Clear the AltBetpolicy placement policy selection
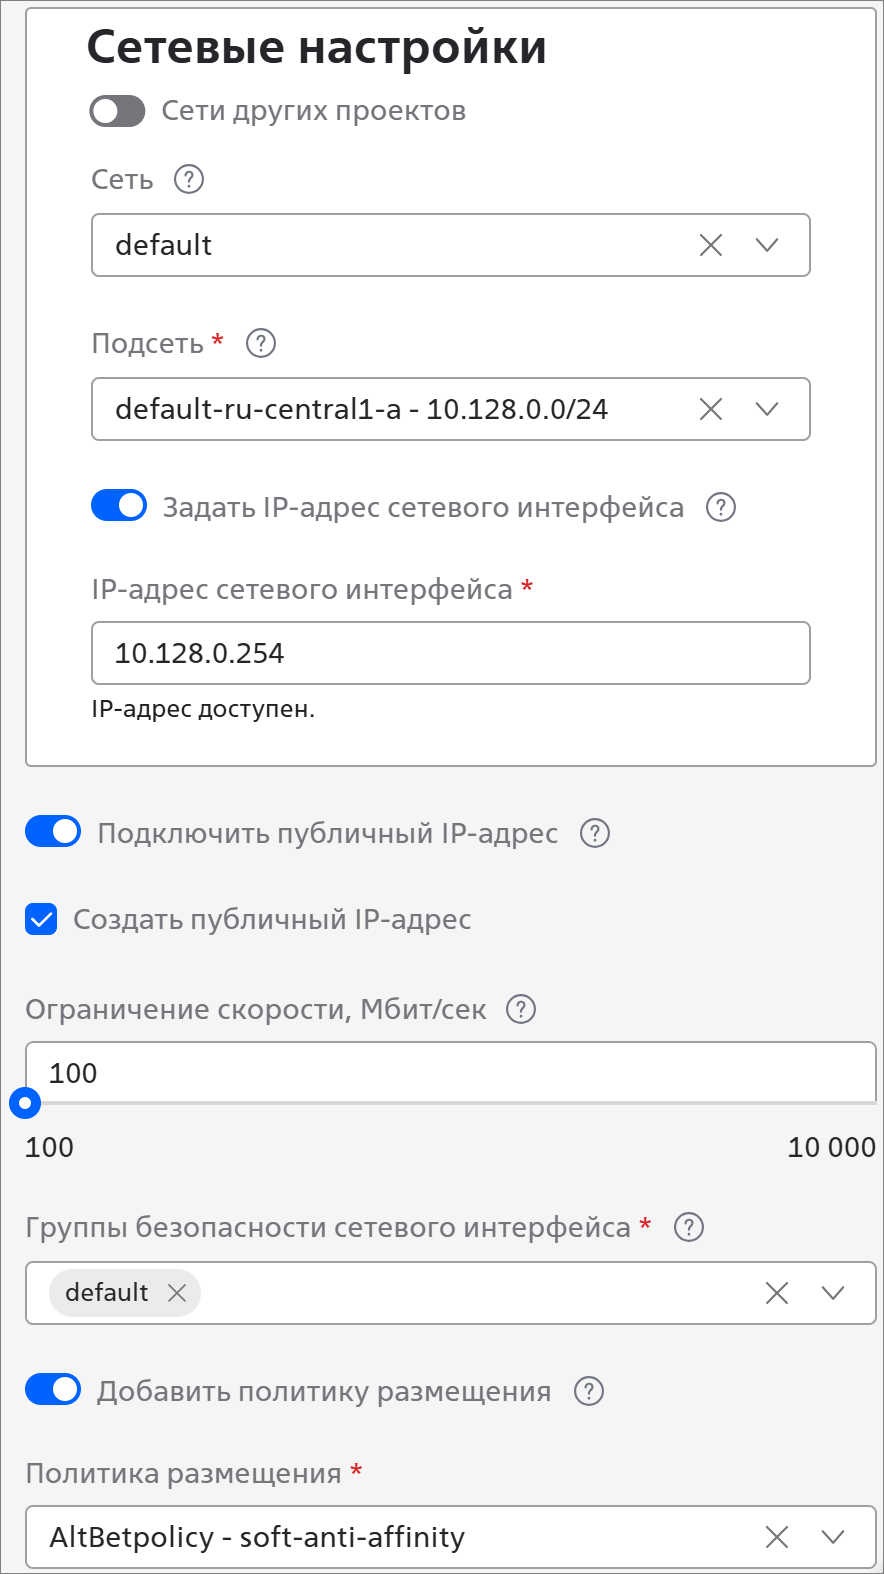This screenshot has width=884, height=1574. (777, 1537)
